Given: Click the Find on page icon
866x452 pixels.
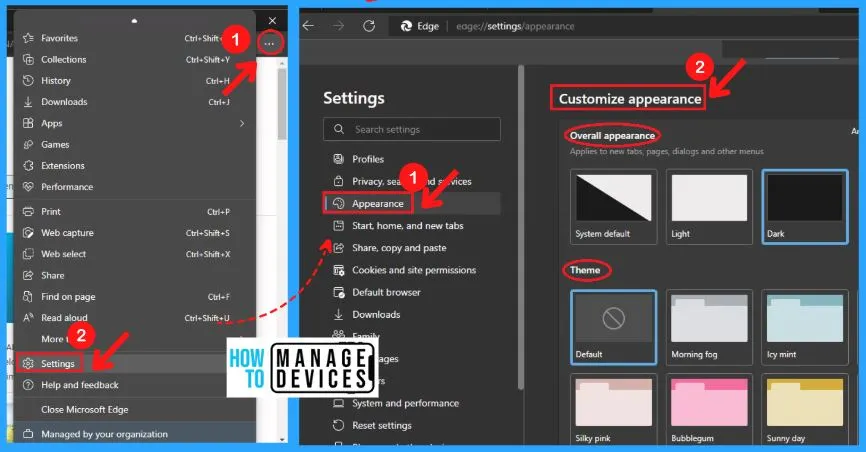Looking at the screenshot, I should (x=28, y=297).
